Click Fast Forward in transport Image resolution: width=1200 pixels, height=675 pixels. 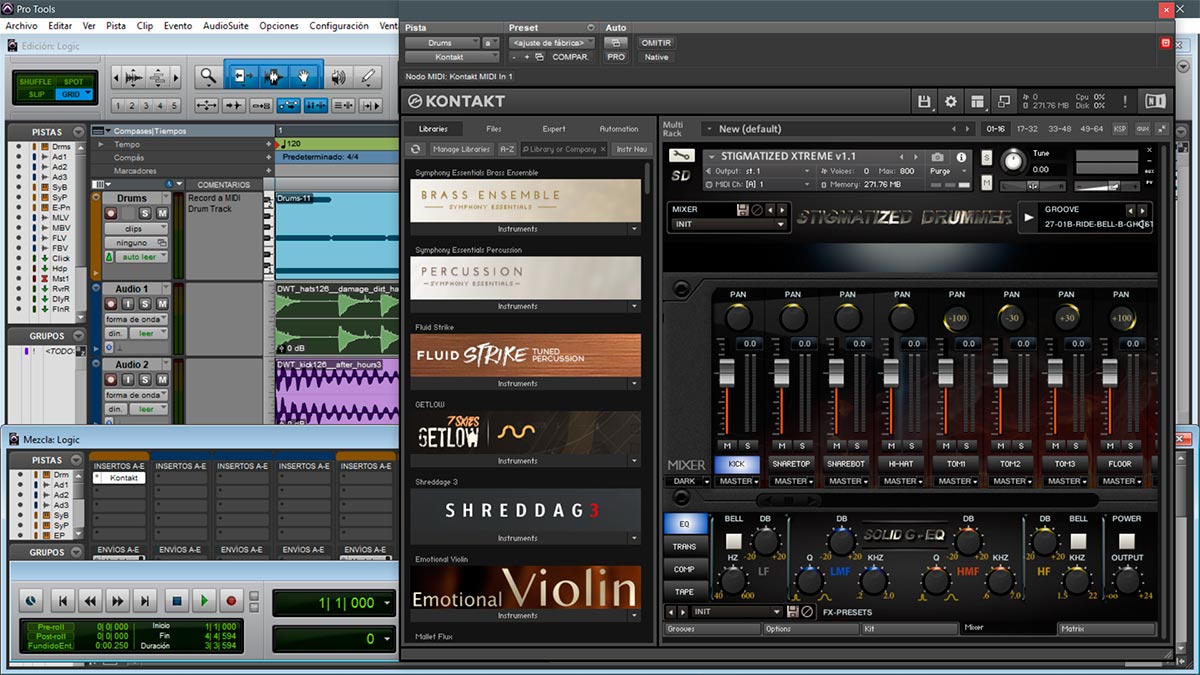(x=119, y=601)
